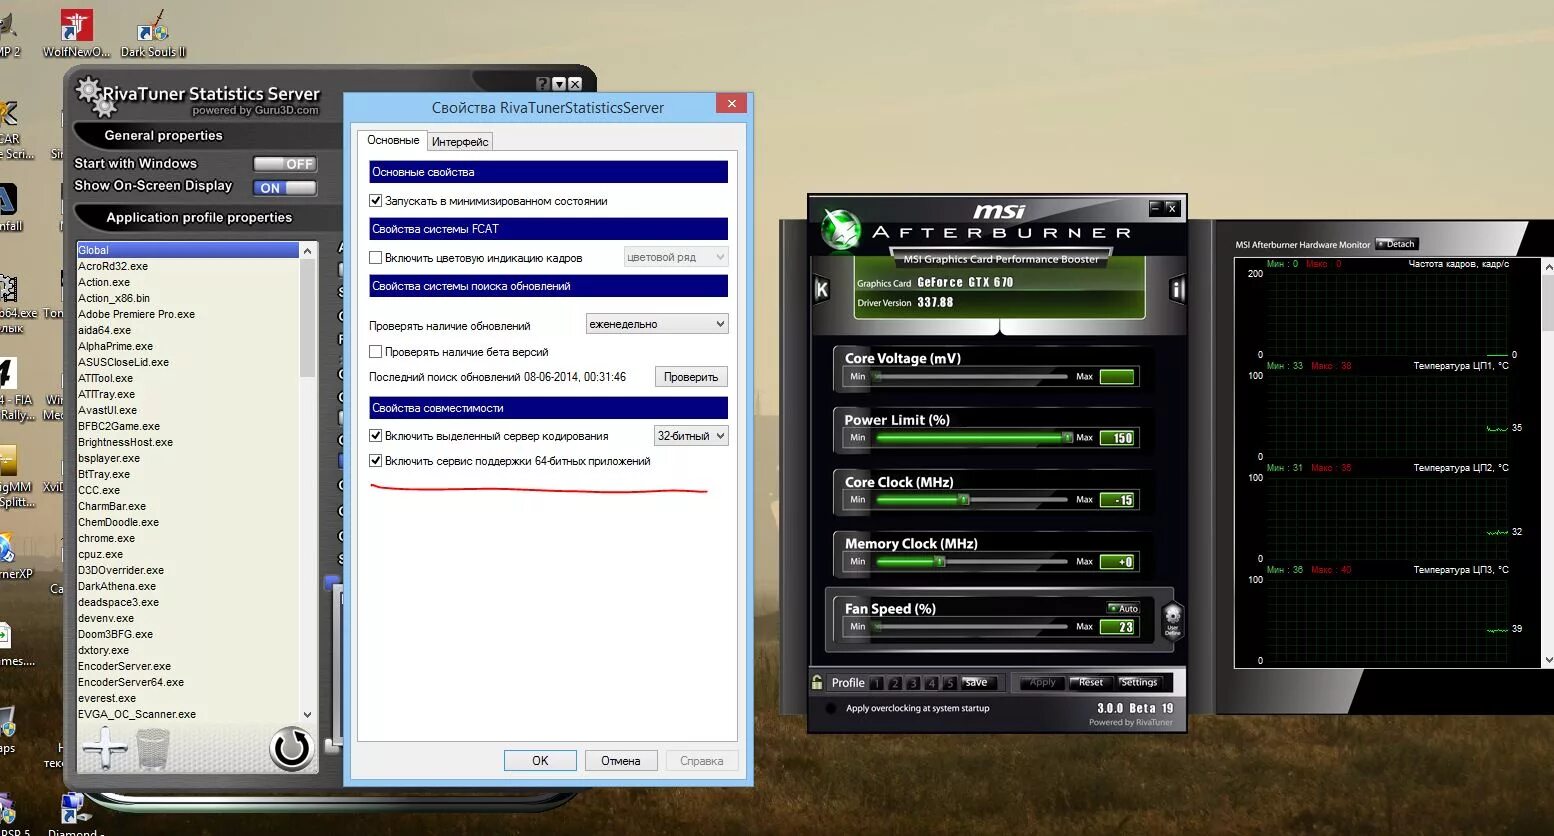Screen dimensions: 1554x836
Task: Click the Core Clock slider handle
Action: pyautogui.click(x=963, y=499)
